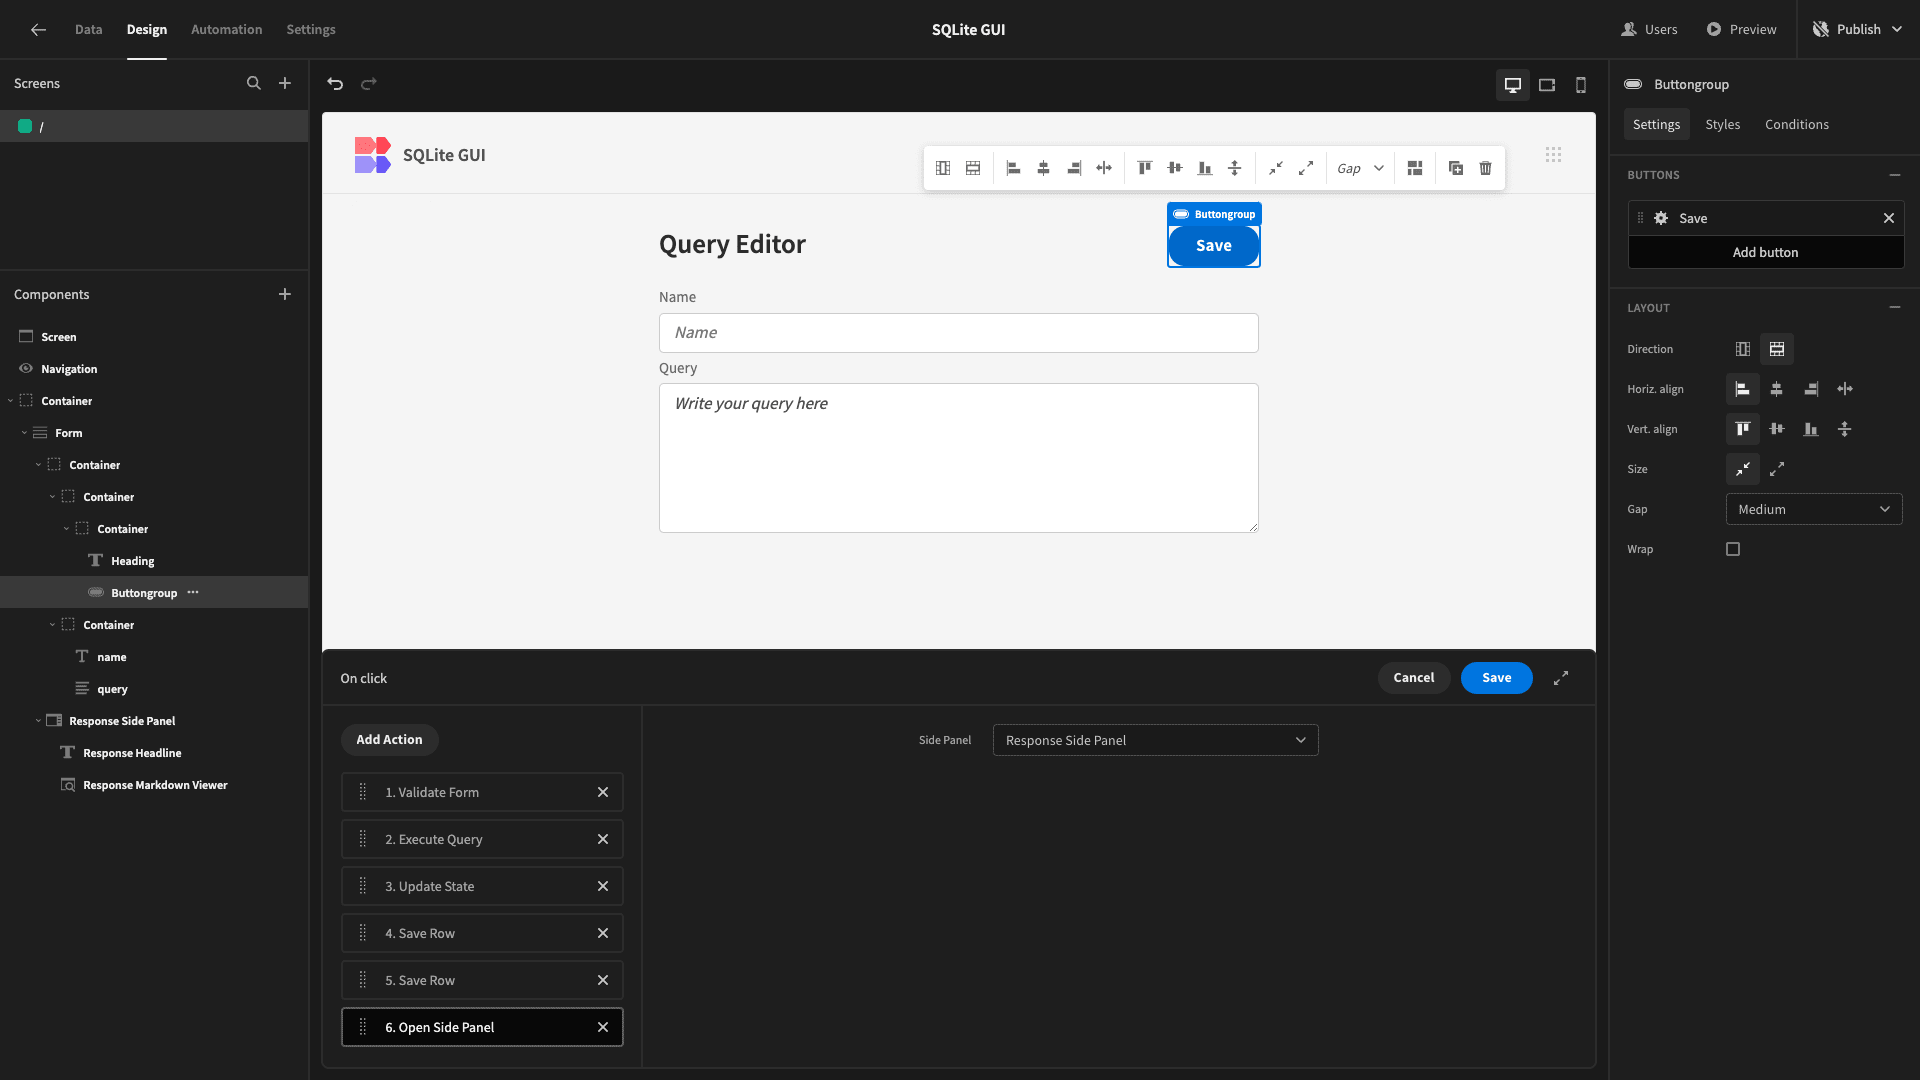Viewport: 1920px width, 1080px height.
Task: Open Save button settings gear icon
Action: click(x=1661, y=218)
